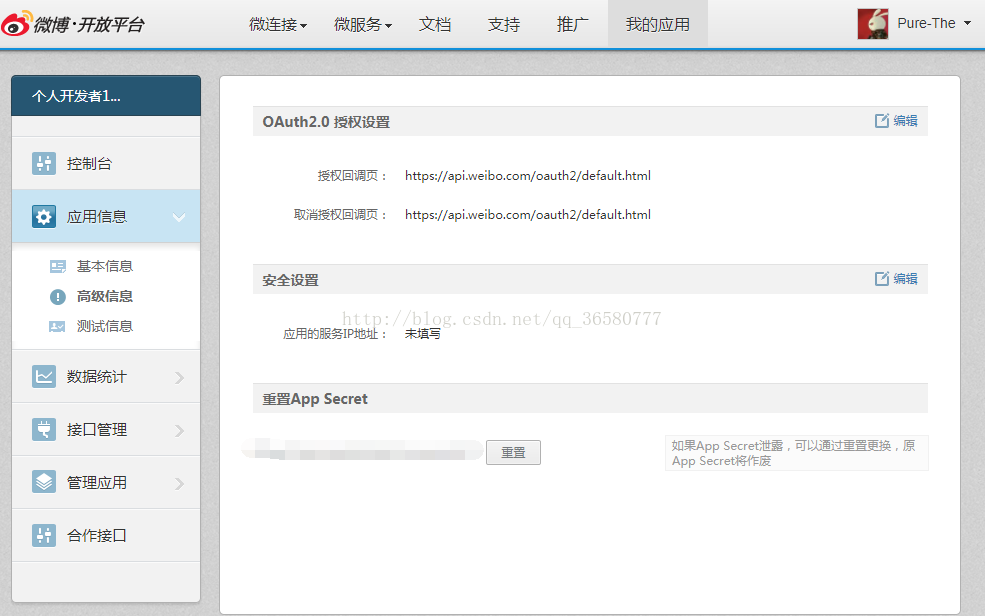Screen dimensions: 985x616
Task: Select 控制台 in the sidebar
Action: [x=106, y=163]
